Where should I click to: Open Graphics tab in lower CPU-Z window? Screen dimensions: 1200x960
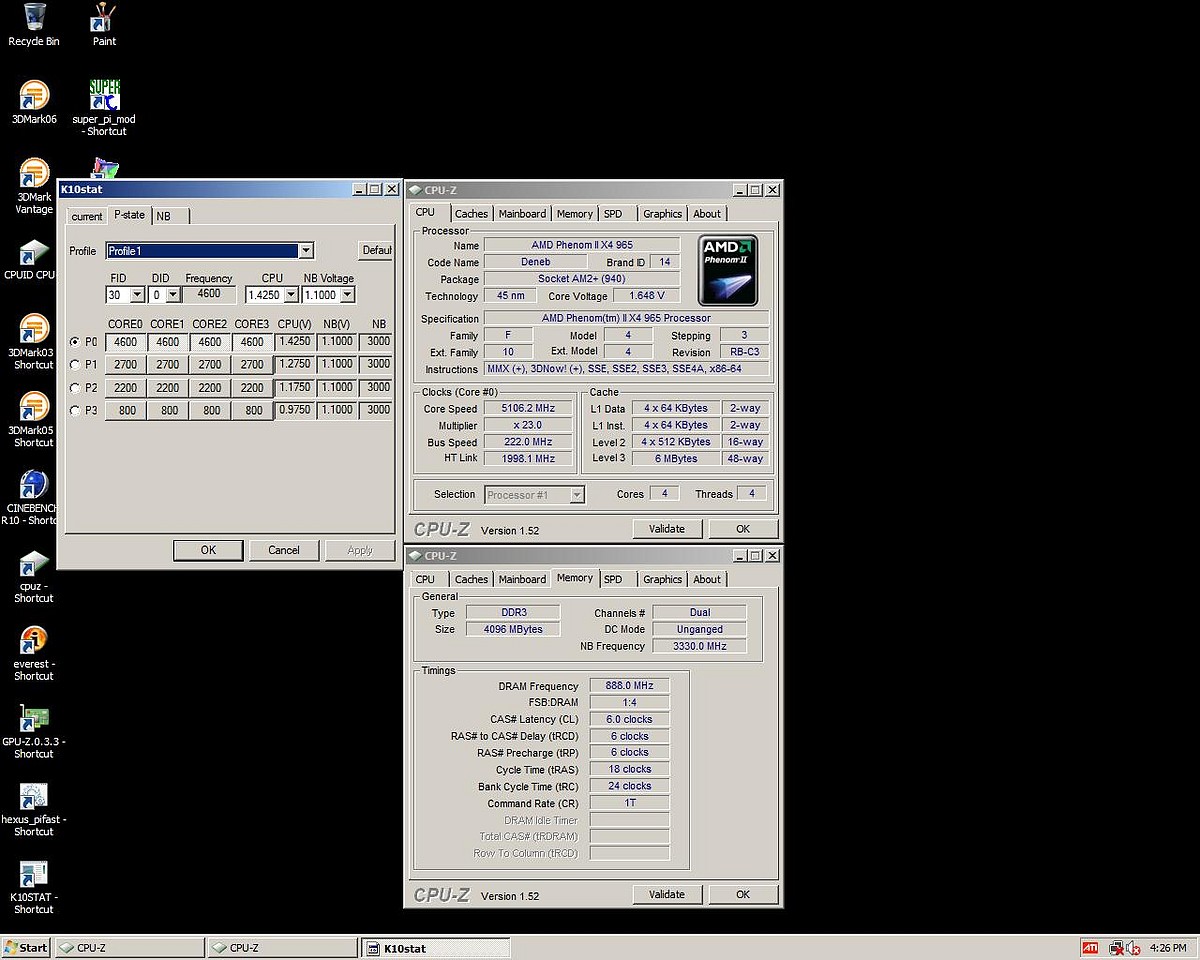point(662,580)
